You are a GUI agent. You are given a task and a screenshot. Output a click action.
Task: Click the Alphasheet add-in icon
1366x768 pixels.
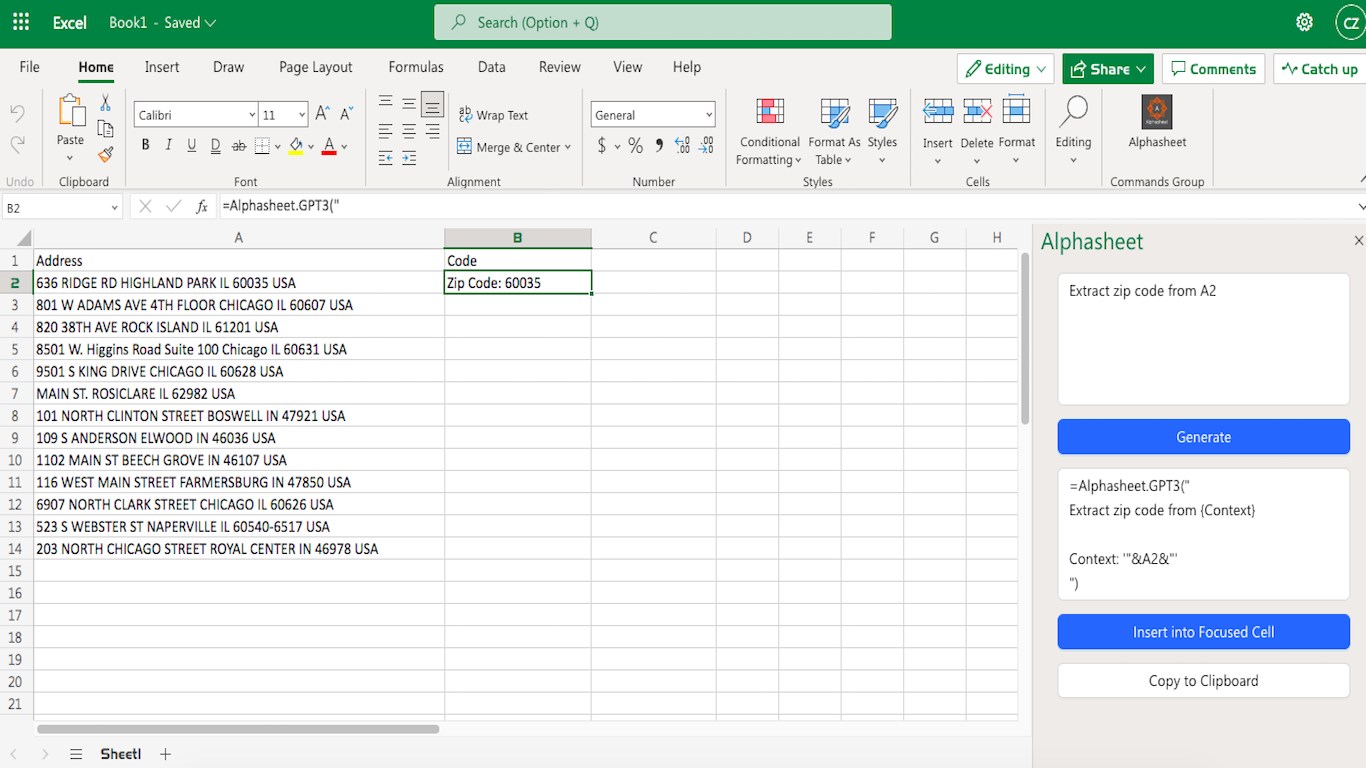pyautogui.click(x=1157, y=112)
